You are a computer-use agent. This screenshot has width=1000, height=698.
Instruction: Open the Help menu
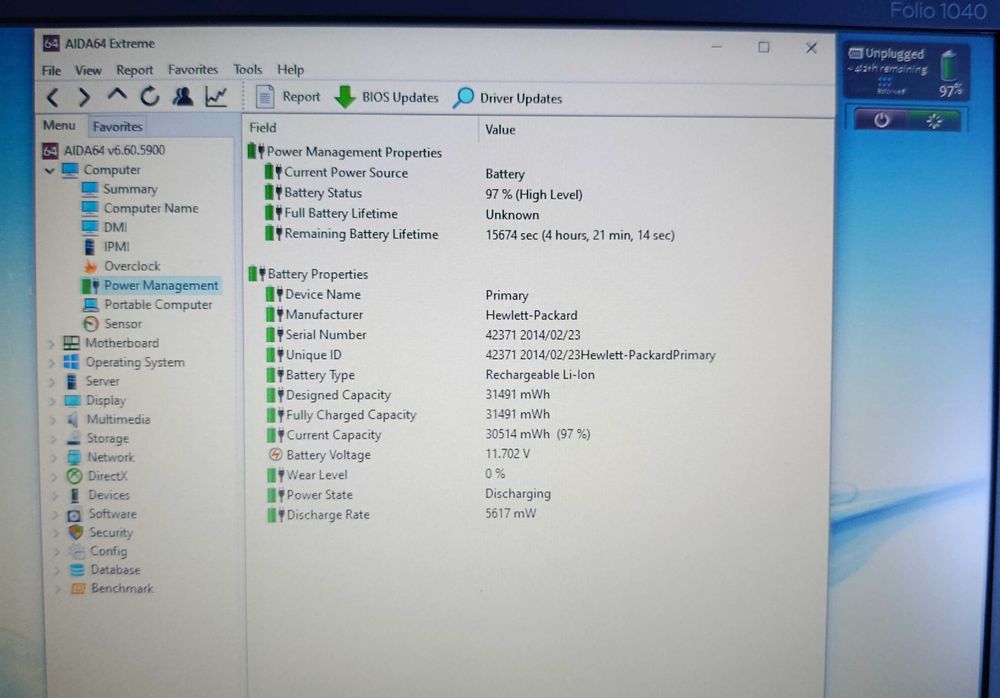290,70
